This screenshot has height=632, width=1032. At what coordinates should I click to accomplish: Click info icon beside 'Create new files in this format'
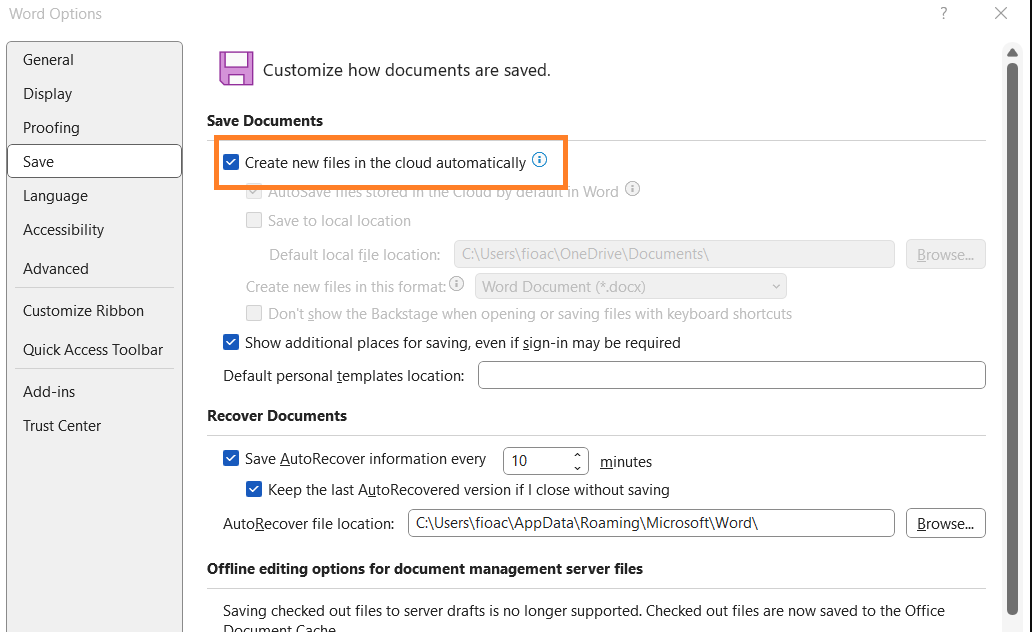tap(457, 284)
